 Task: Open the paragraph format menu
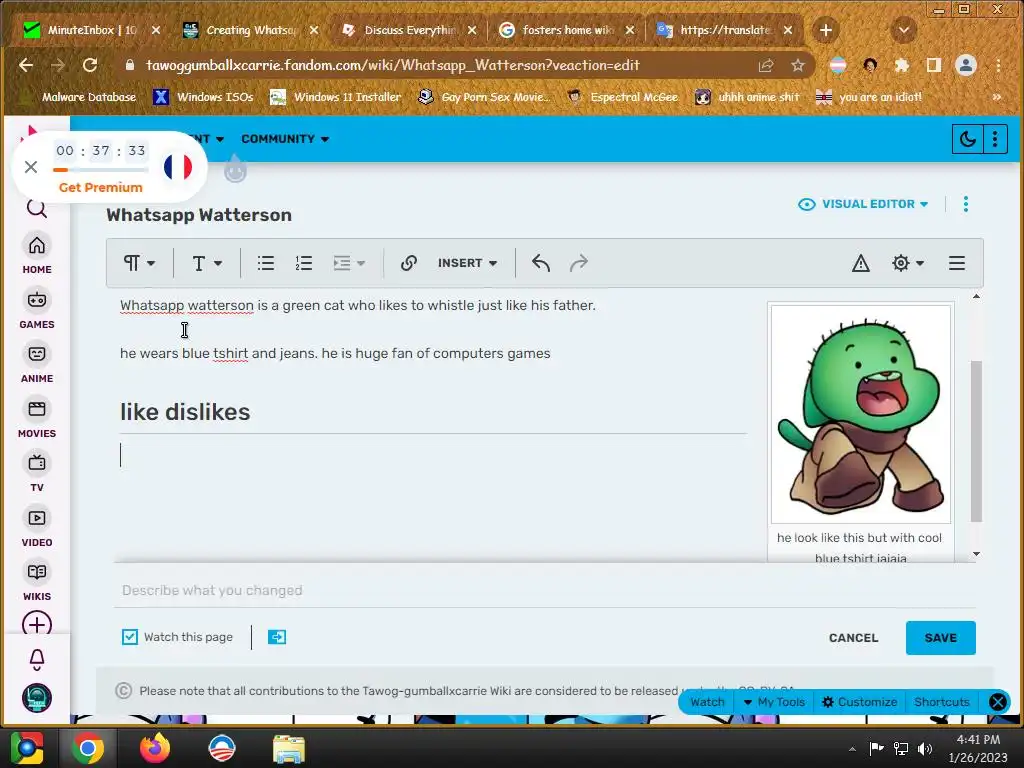[139, 263]
